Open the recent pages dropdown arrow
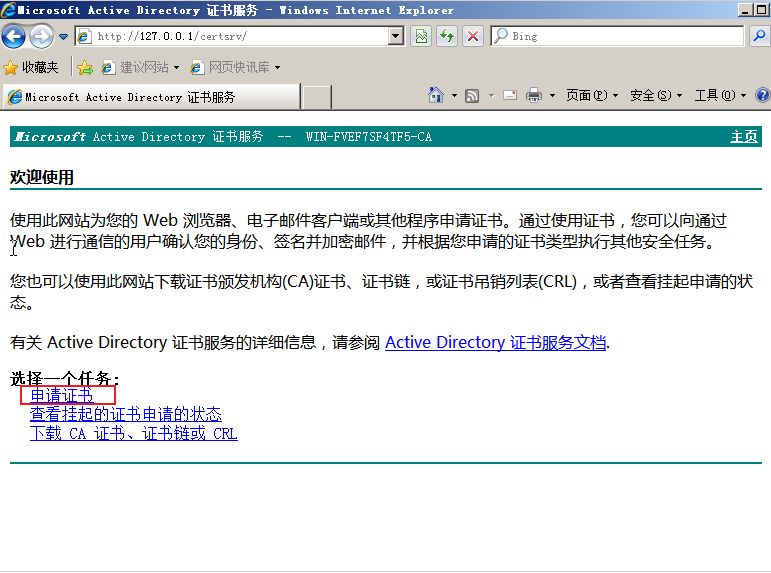The image size is (771, 573). 63,36
